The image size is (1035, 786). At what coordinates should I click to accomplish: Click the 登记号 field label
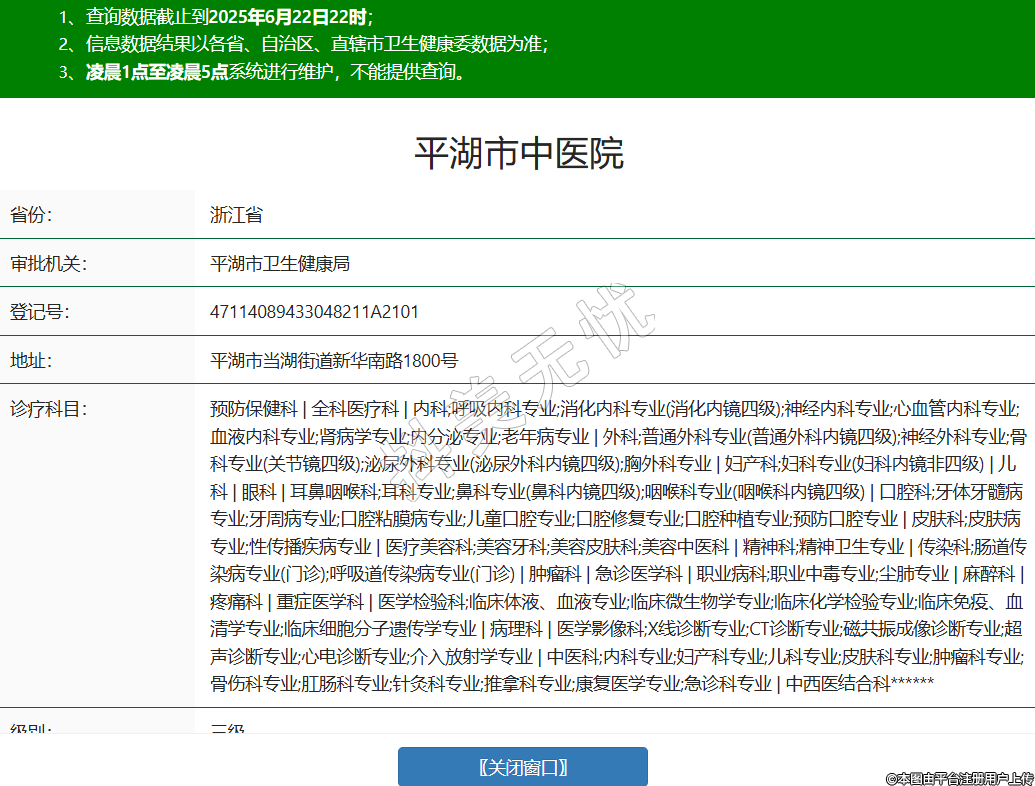click(39, 312)
